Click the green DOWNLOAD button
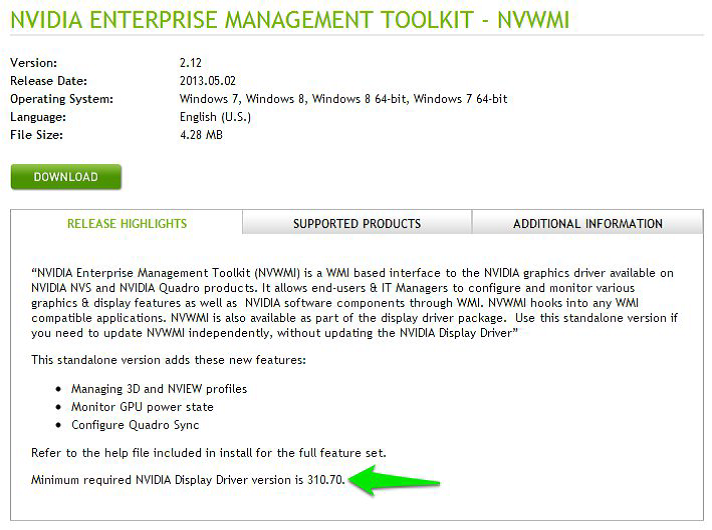This screenshot has height=530, width=712. [66, 177]
